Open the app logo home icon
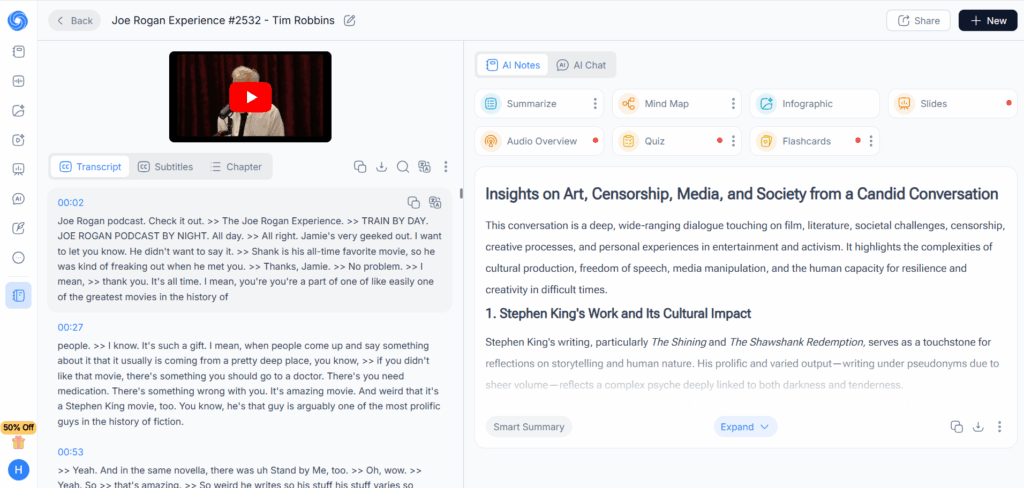1024x488 pixels. pyautogui.click(x=18, y=20)
